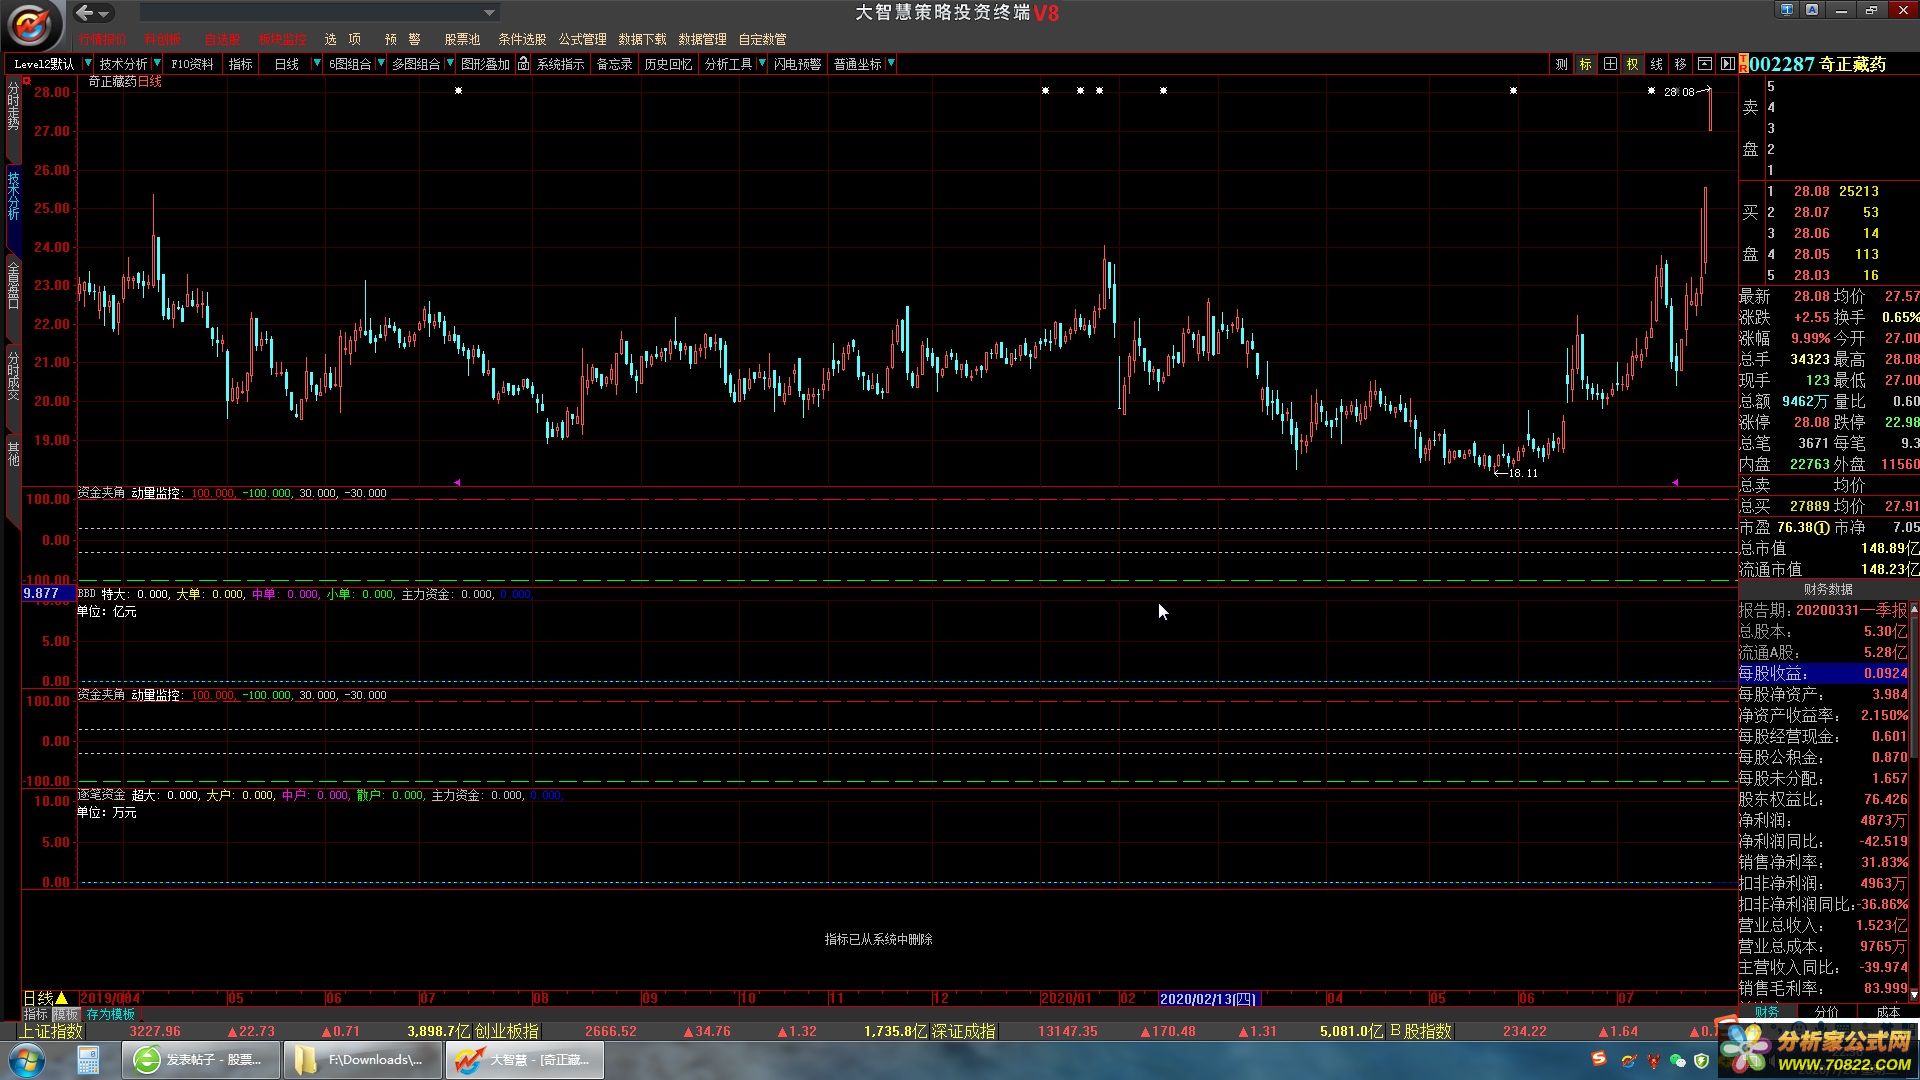Open the 科创板 menu

click(162, 39)
